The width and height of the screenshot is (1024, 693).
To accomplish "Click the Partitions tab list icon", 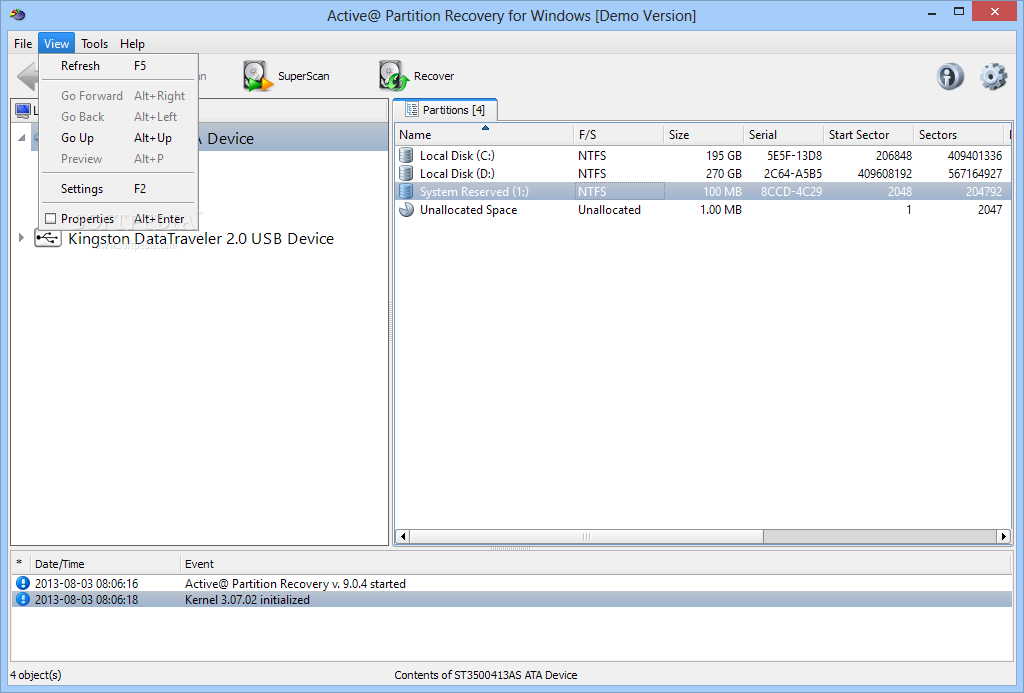I will click(x=411, y=110).
